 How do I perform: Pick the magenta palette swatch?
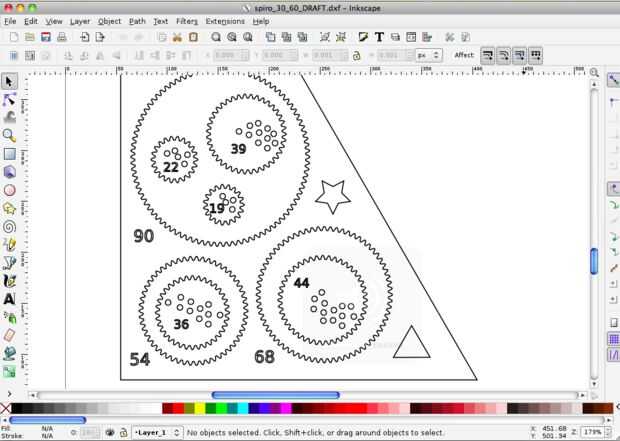coord(285,408)
